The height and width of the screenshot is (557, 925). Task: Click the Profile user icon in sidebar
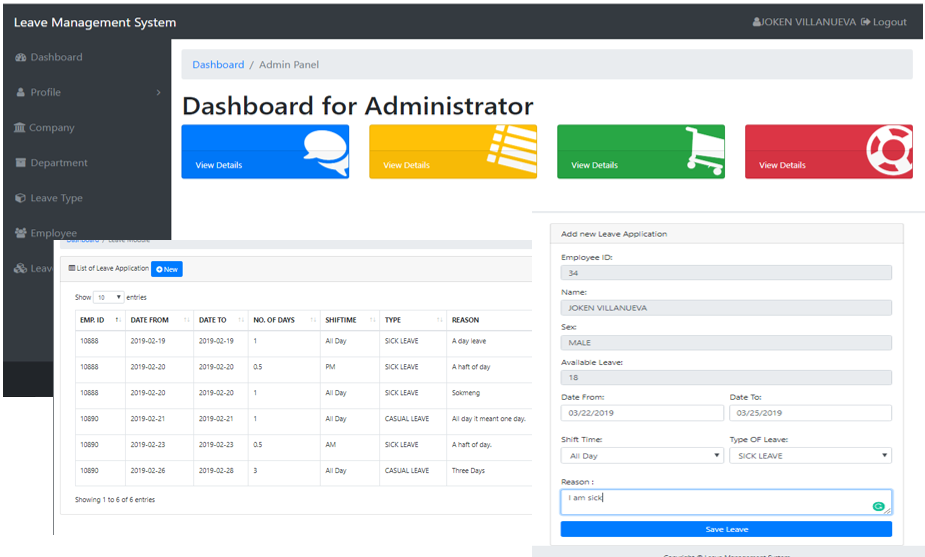21,92
